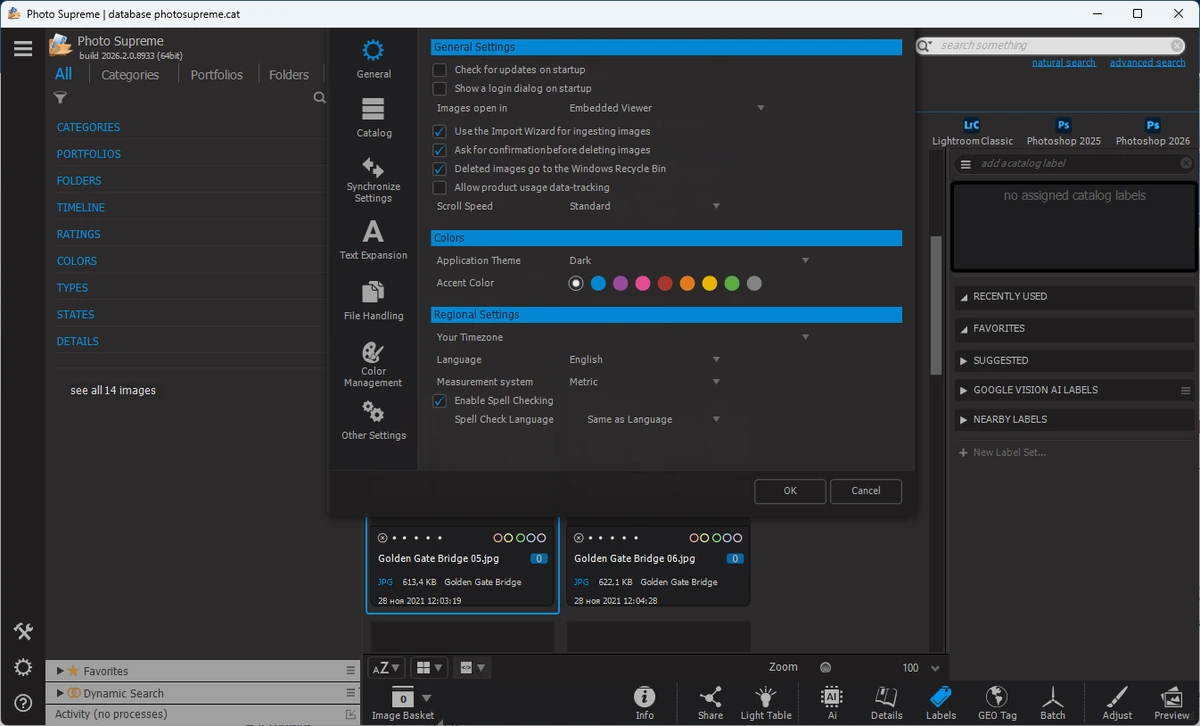
Task: Switch to the Portfolios tab
Action: 216,75
